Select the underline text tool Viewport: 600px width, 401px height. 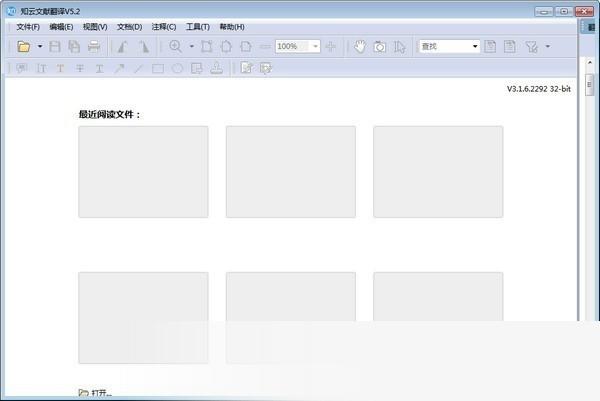(99, 68)
